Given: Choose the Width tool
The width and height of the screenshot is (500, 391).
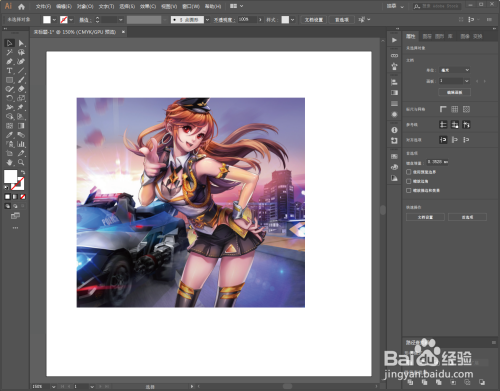Looking at the screenshot, I should pyautogui.click(x=9, y=107).
